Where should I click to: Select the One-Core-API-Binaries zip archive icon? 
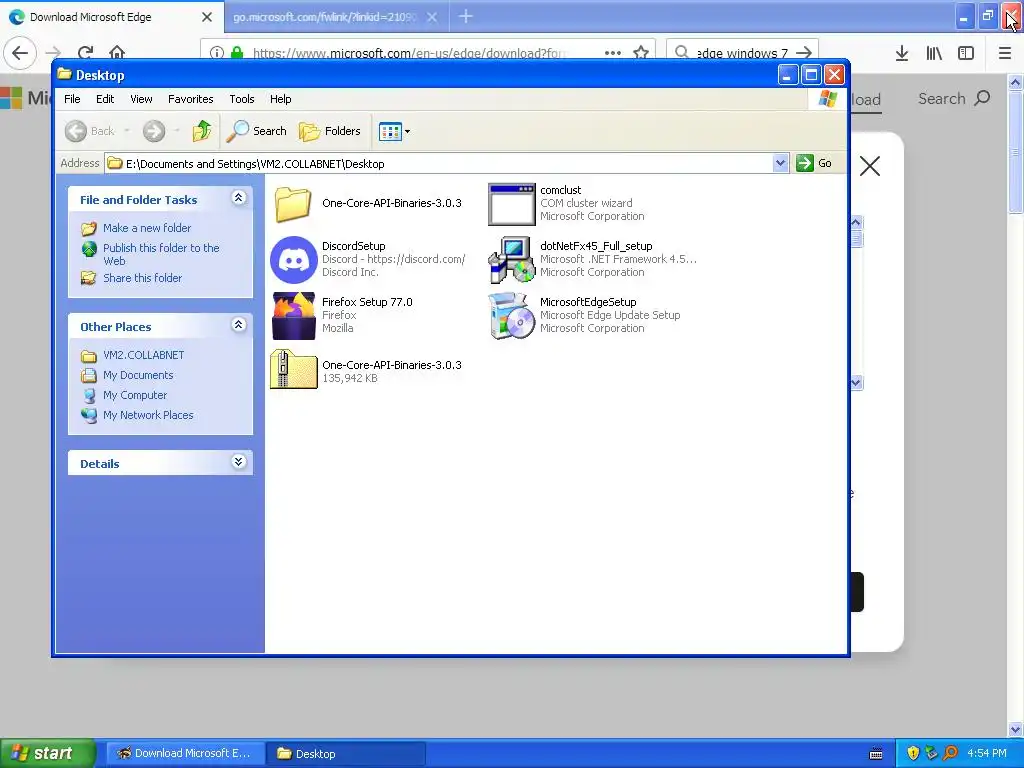(x=293, y=370)
